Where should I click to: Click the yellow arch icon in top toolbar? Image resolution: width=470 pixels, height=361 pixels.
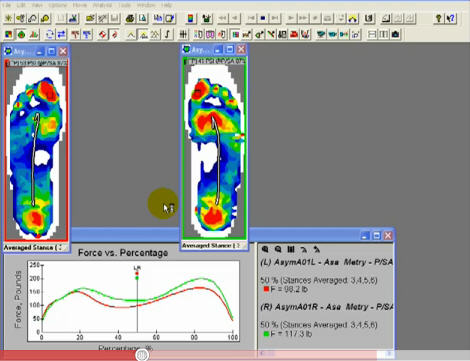point(352,18)
